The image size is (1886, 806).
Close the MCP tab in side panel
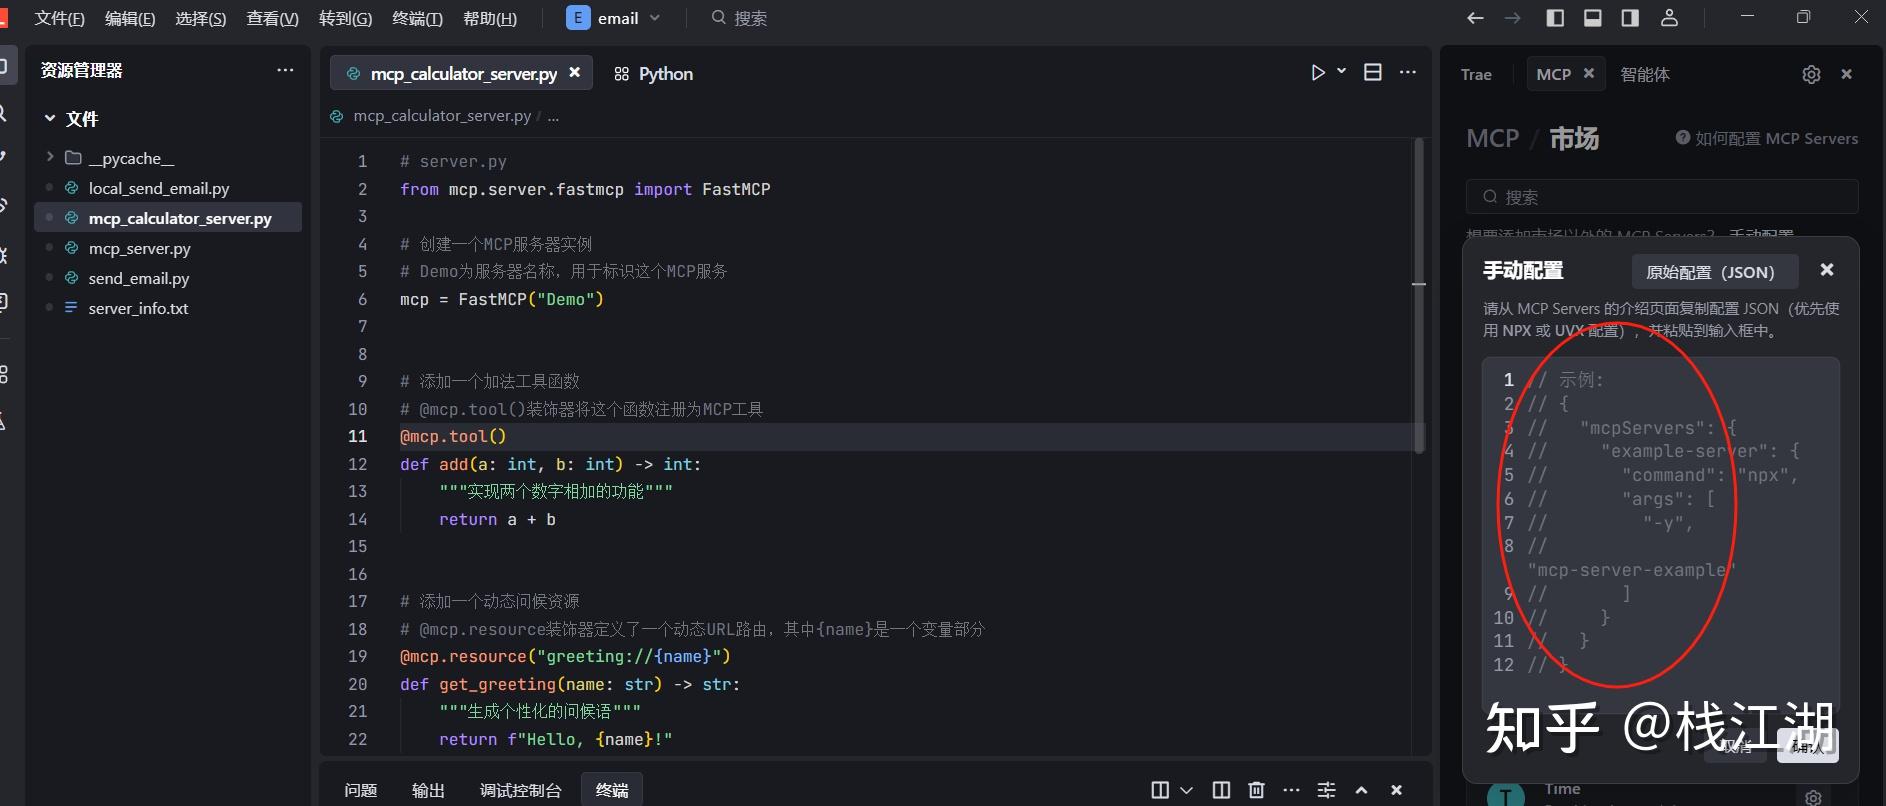[x=1589, y=73]
